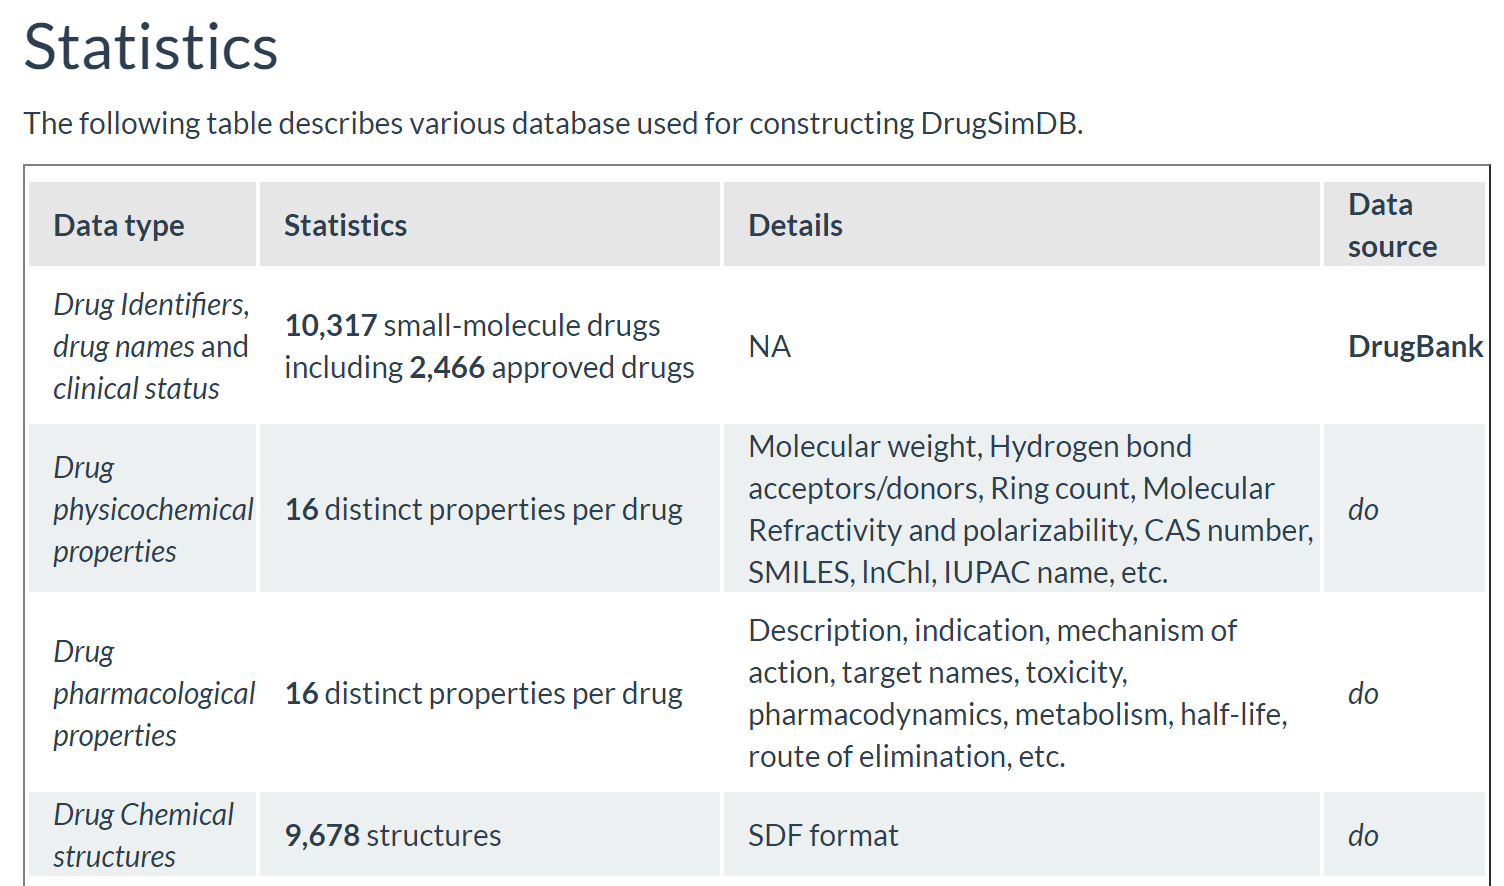Click the 2,466 approved drugs figure
The height and width of the screenshot is (886, 1504).
(446, 367)
